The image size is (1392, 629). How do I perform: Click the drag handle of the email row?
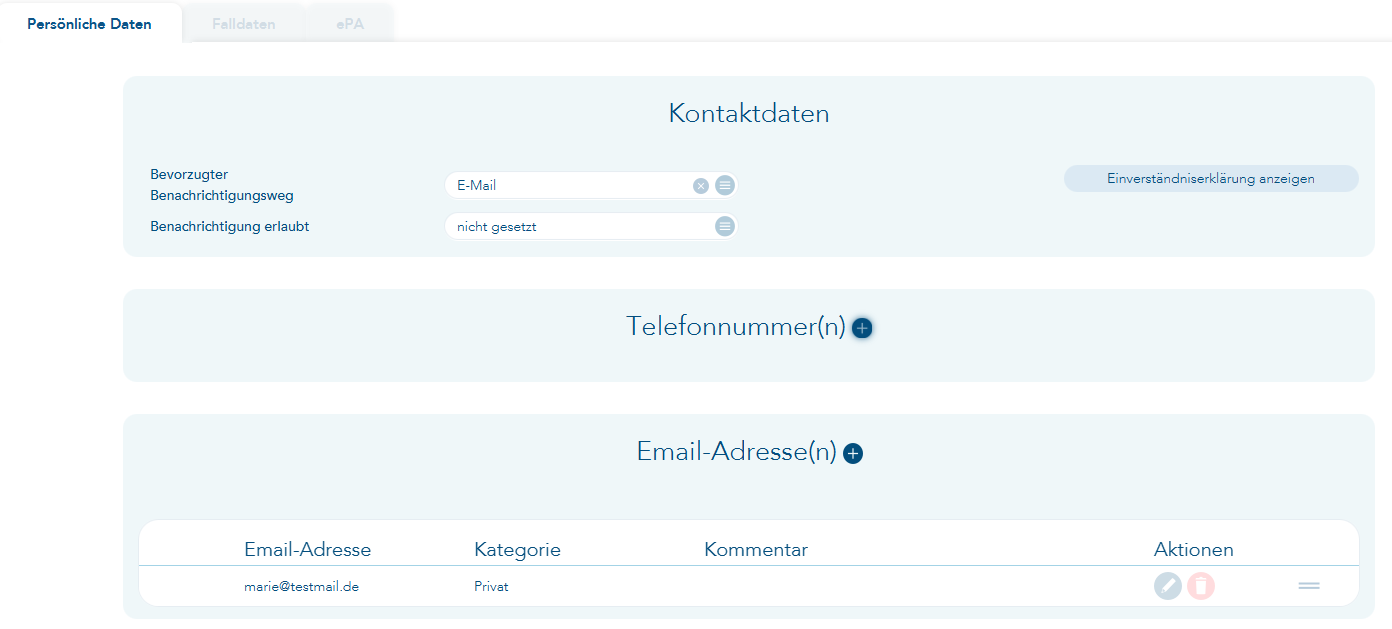(1309, 586)
